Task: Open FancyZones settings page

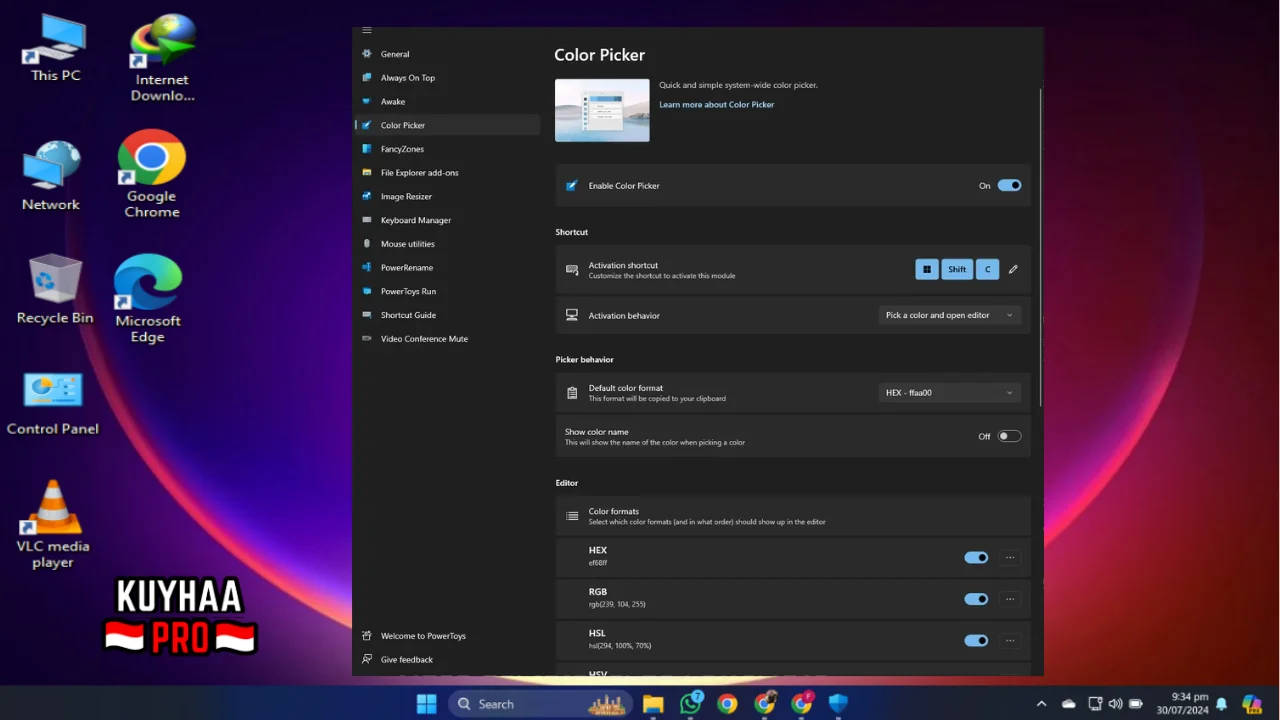Action: click(x=402, y=149)
